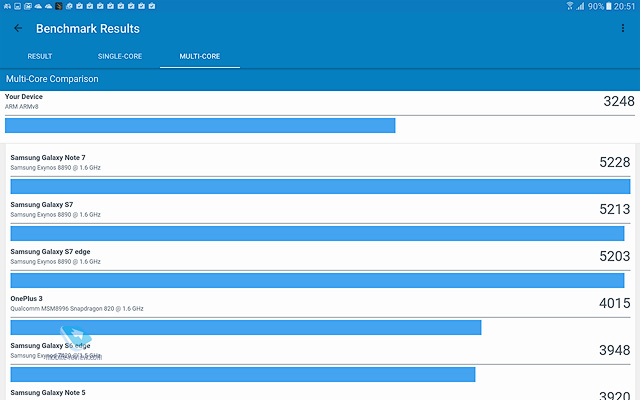Tap the 90% battery percentage
The image size is (640, 400).
596,6
